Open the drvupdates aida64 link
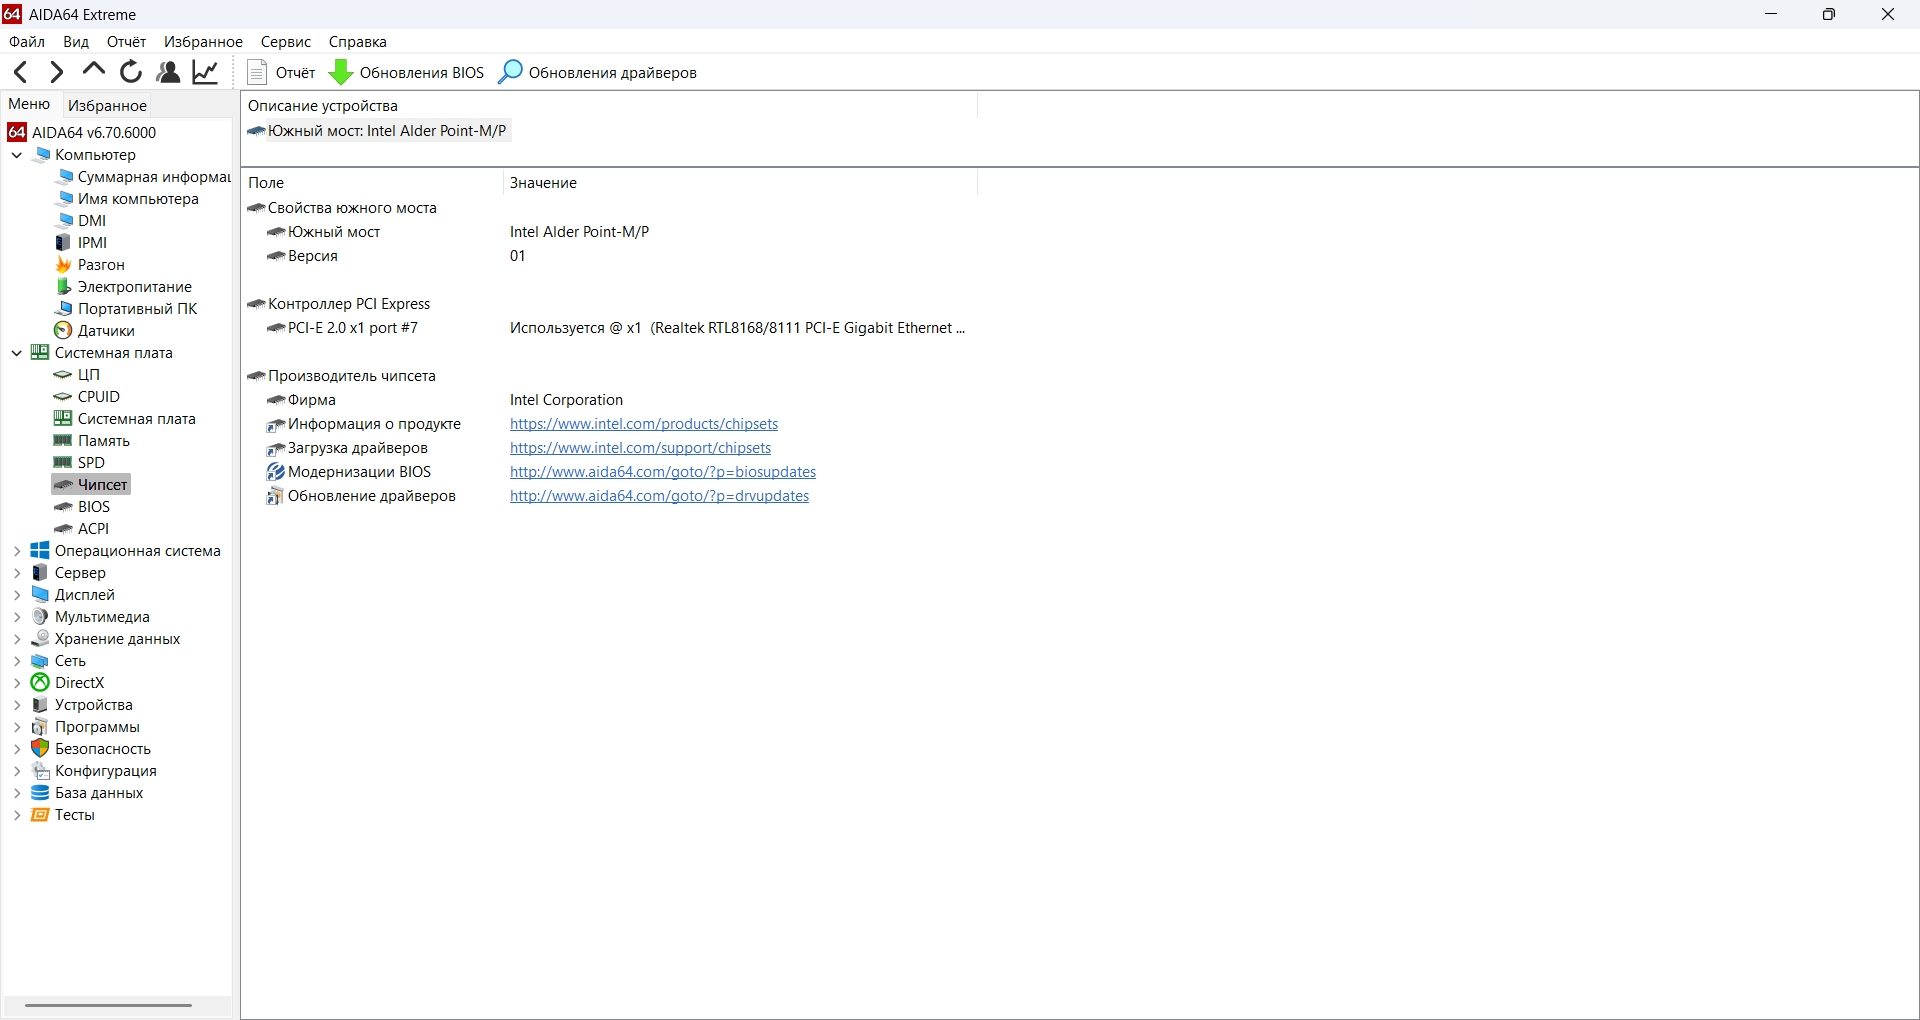The image size is (1920, 1020). 660,496
